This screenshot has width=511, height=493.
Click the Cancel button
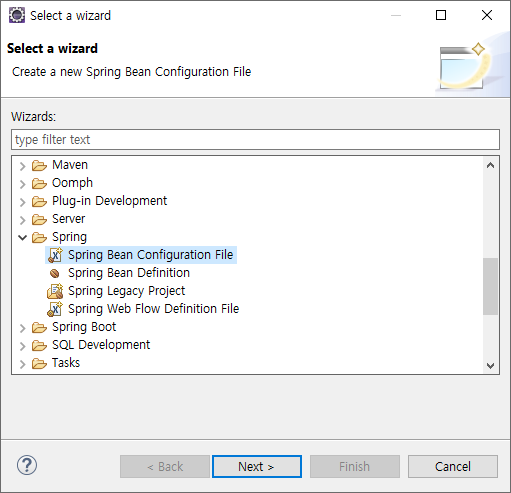tap(453, 466)
